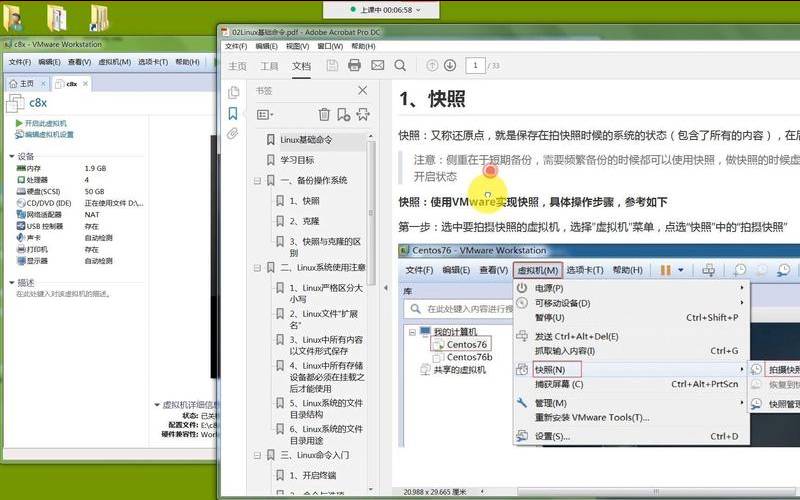Image resolution: width=800 pixels, height=500 pixels.
Task: Open the Search magnifier in Acrobat toolbar
Action: click(x=401, y=65)
